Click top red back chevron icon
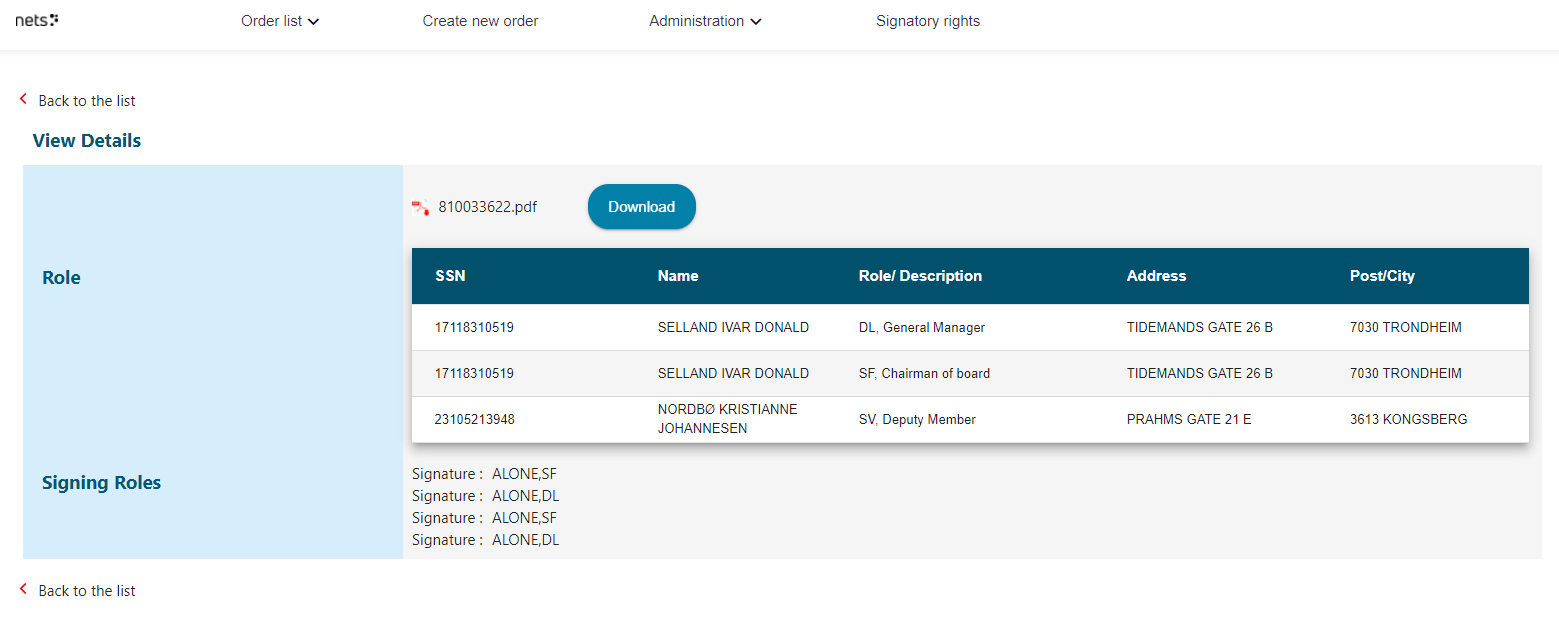Screen dimensions: 1559x629 pos(24,99)
